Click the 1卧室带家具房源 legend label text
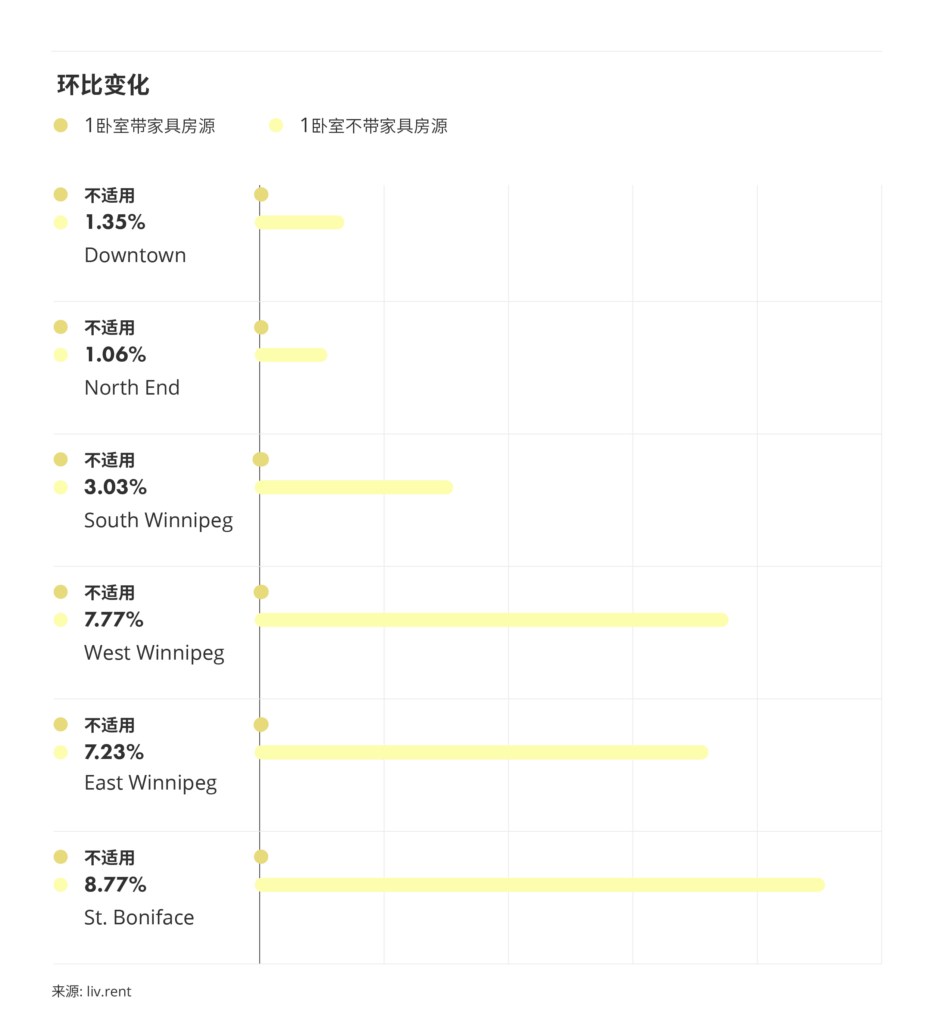The width and height of the screenshot is (933, 1024). click(x=149, y=126)
